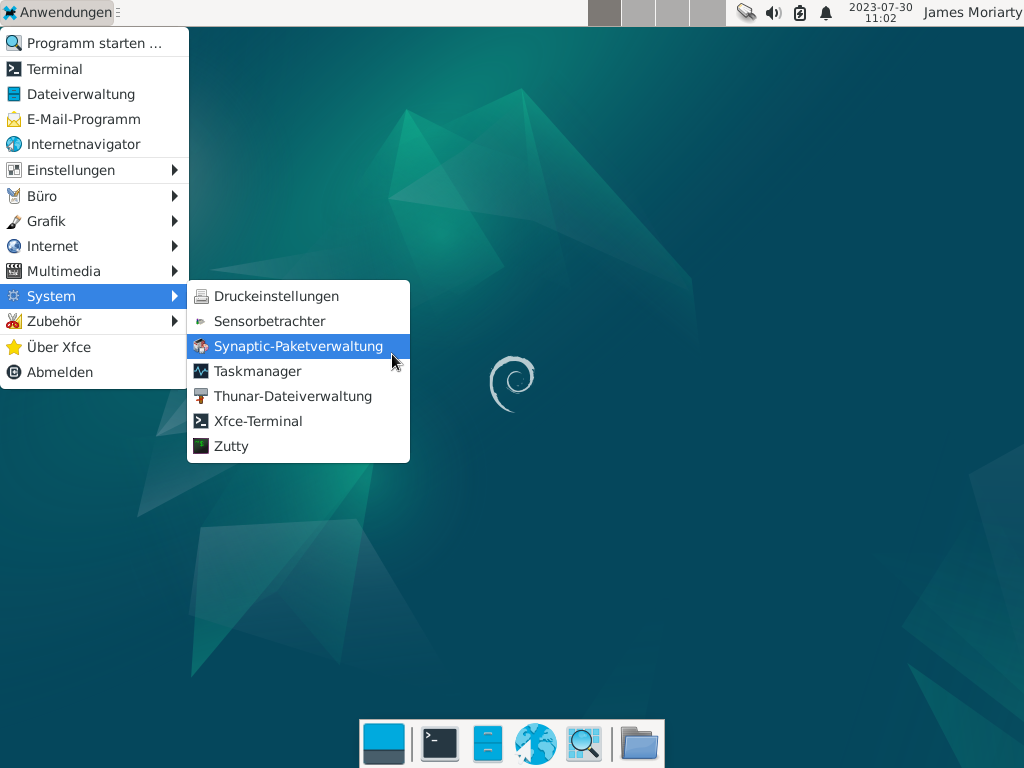Expand the Multimedia submenu
Screen dimensions: 1024x768
(94, 271)
